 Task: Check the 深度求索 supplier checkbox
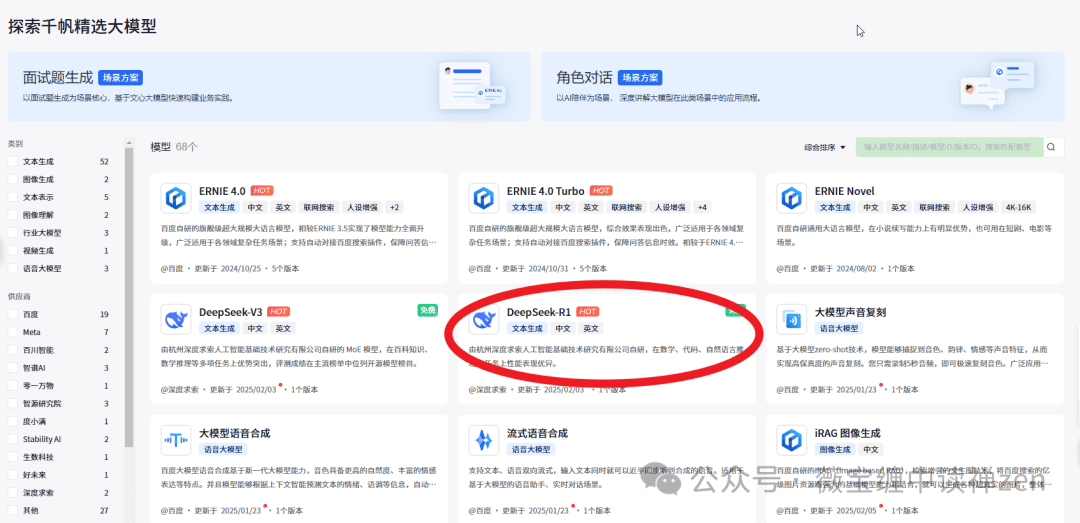coord(12,493)
